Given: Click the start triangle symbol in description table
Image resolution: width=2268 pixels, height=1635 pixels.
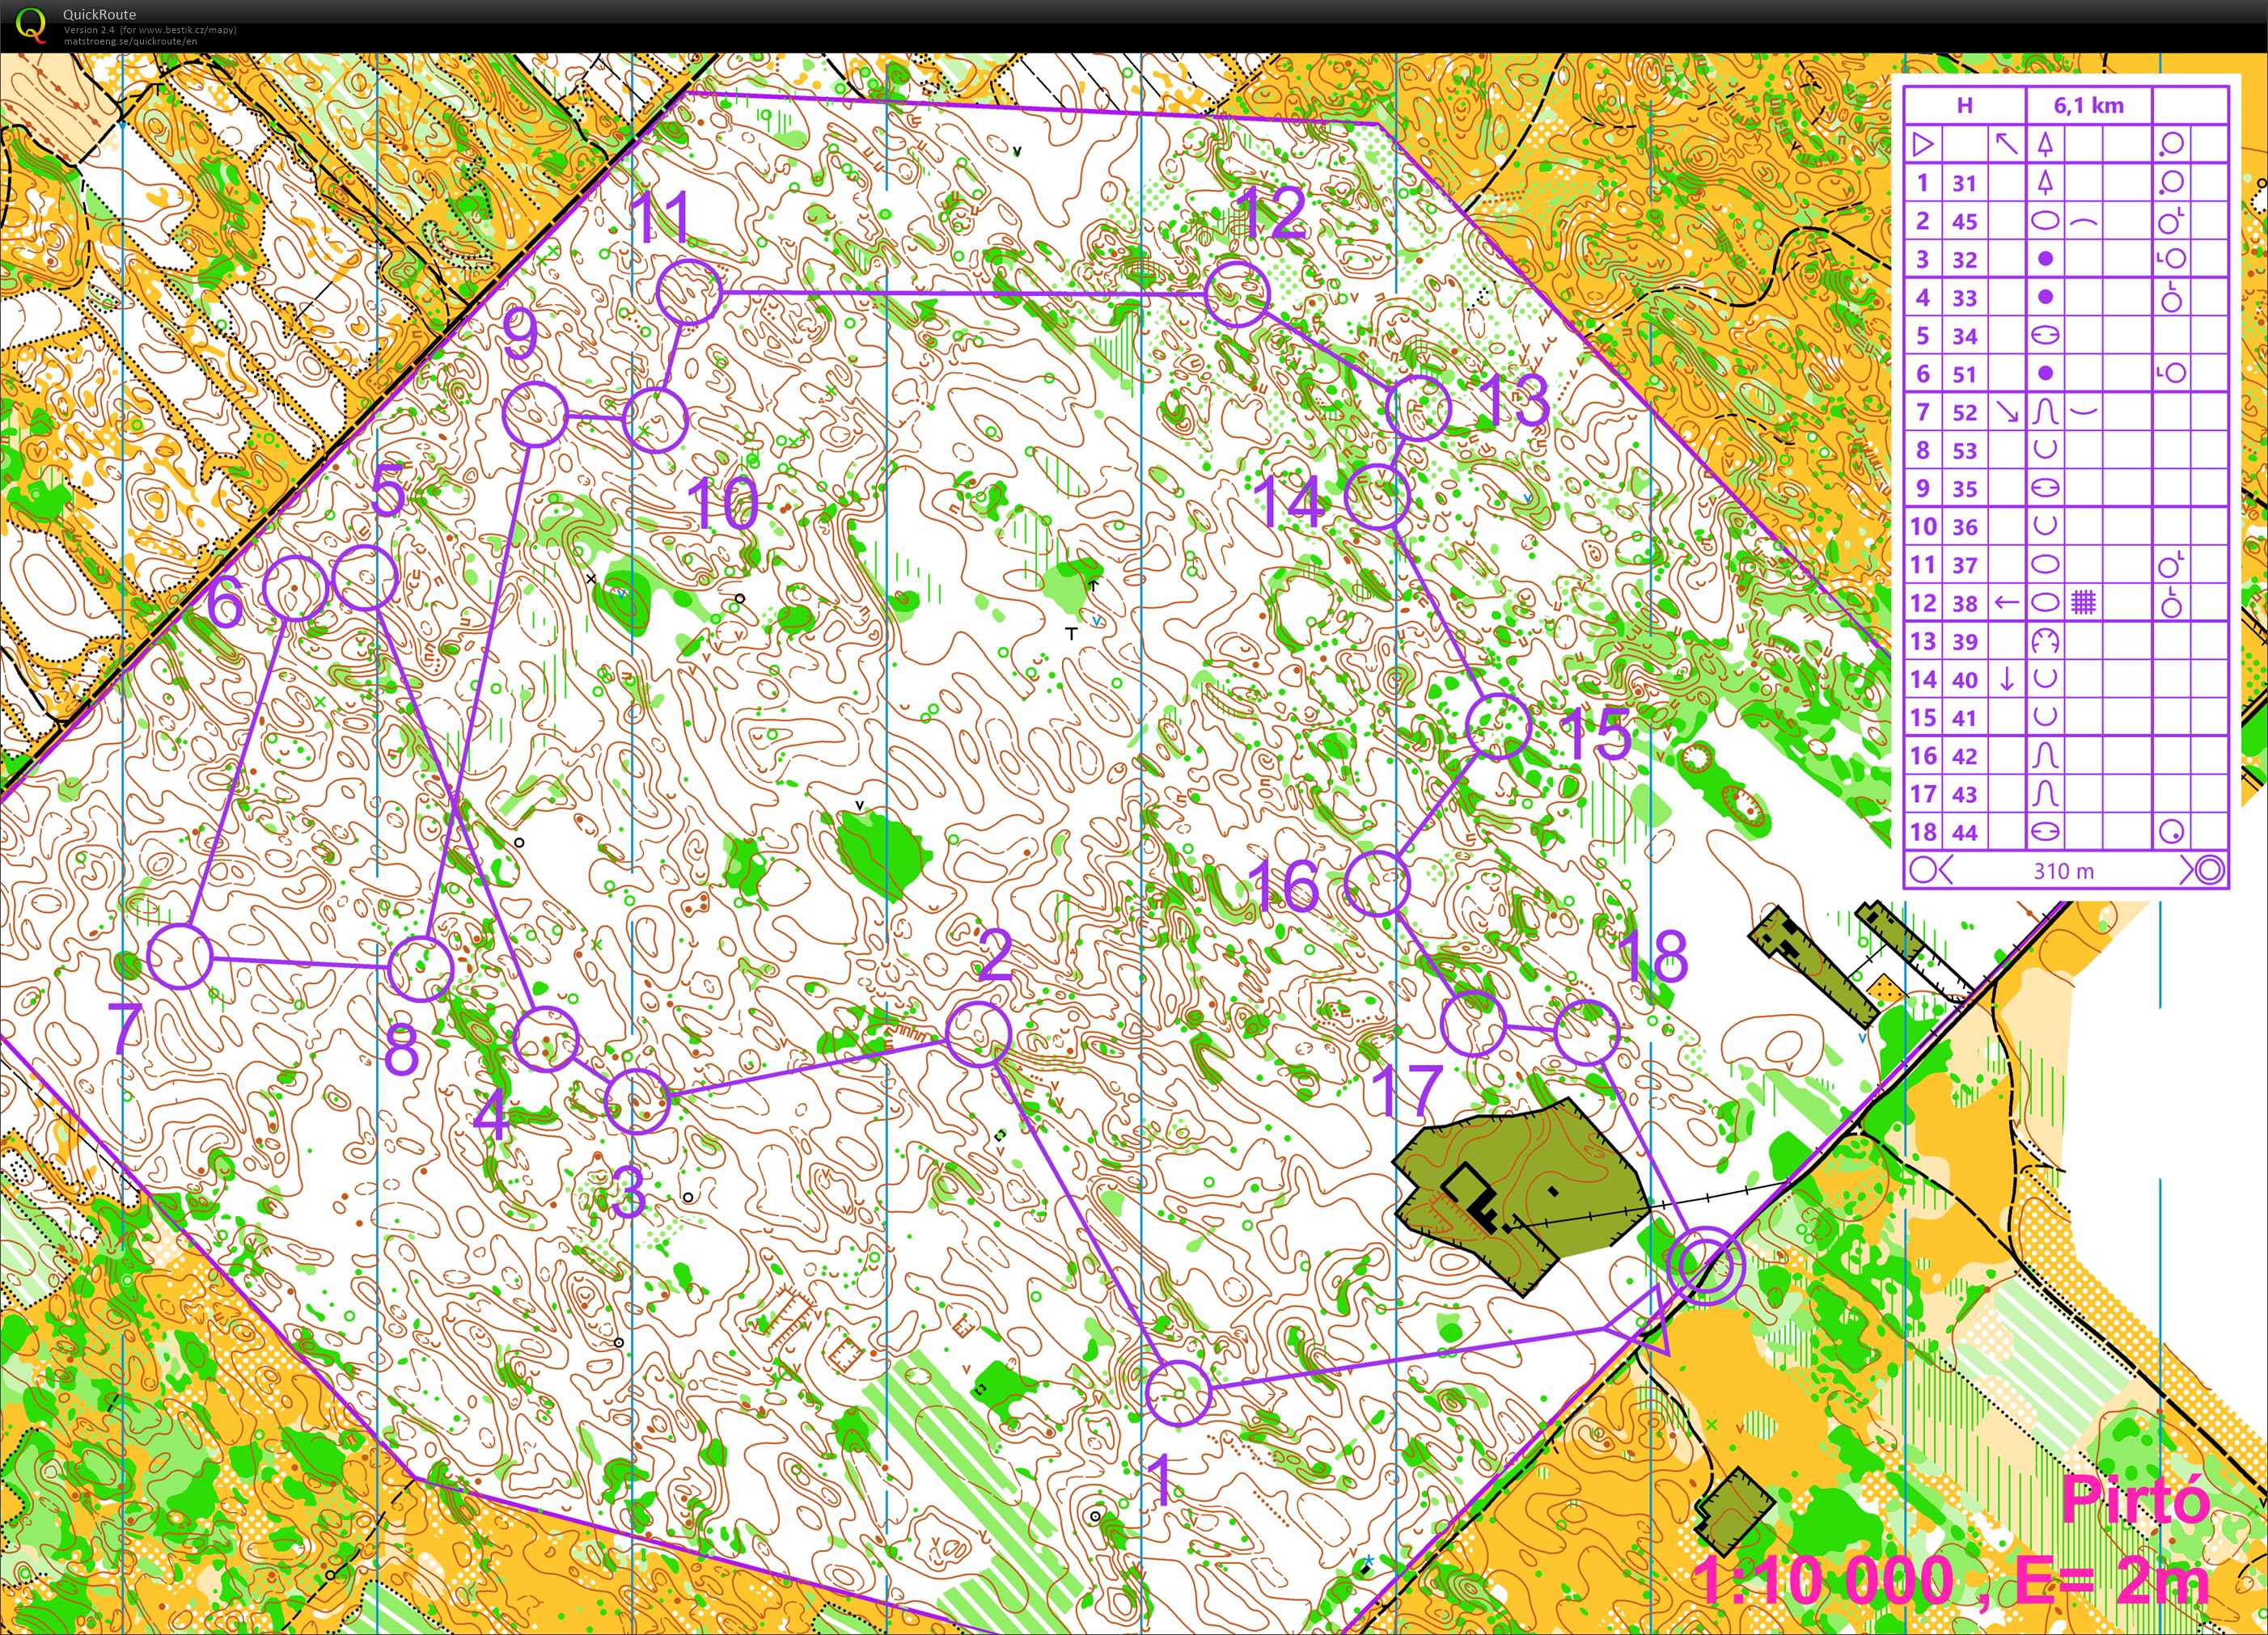Looking at the screenshot, I should pyautogui.click(x=1922, y=144).
